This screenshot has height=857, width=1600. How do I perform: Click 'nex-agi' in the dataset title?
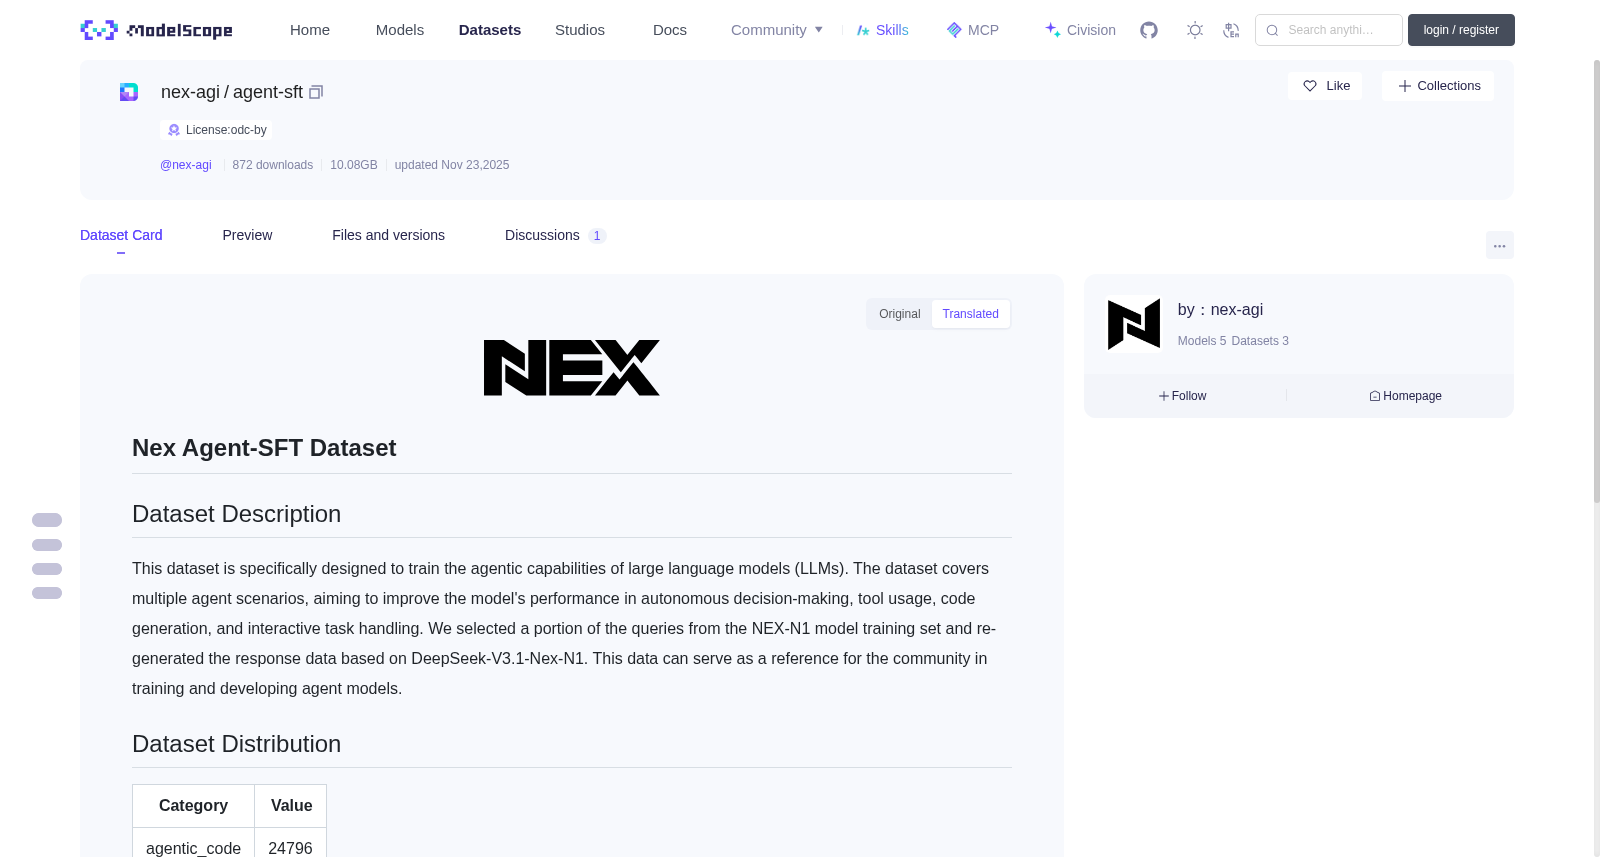190,92
